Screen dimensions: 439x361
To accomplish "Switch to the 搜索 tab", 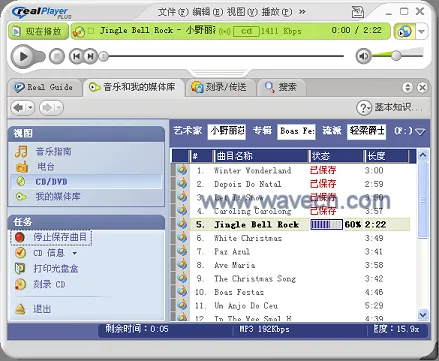I will click(281, 87).
